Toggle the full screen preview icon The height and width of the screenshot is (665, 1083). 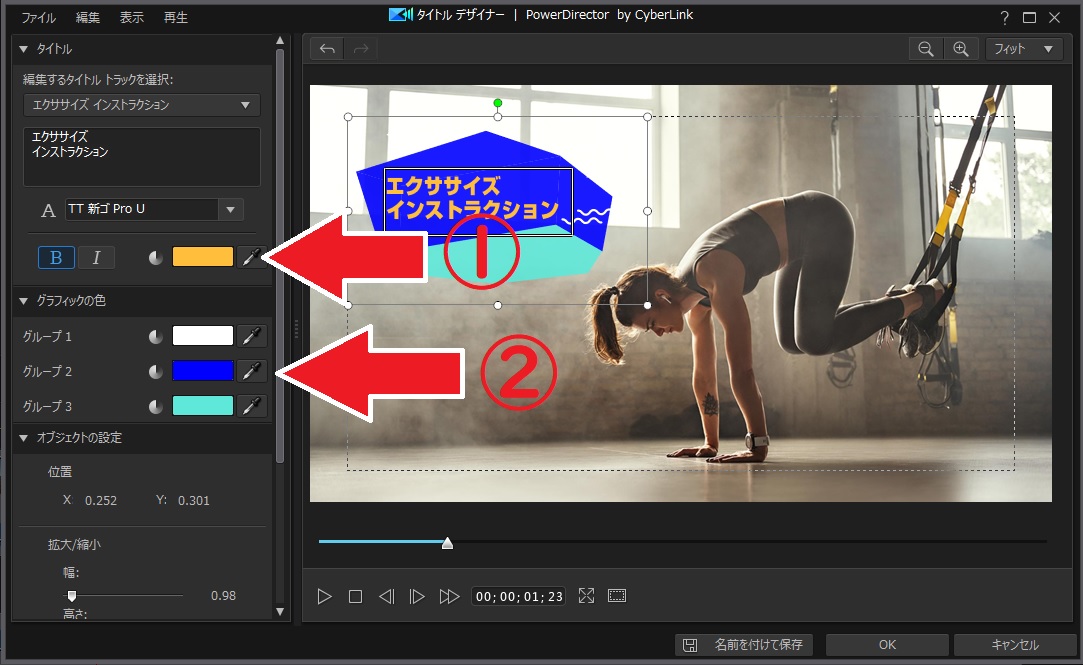[x=586, y=595]
